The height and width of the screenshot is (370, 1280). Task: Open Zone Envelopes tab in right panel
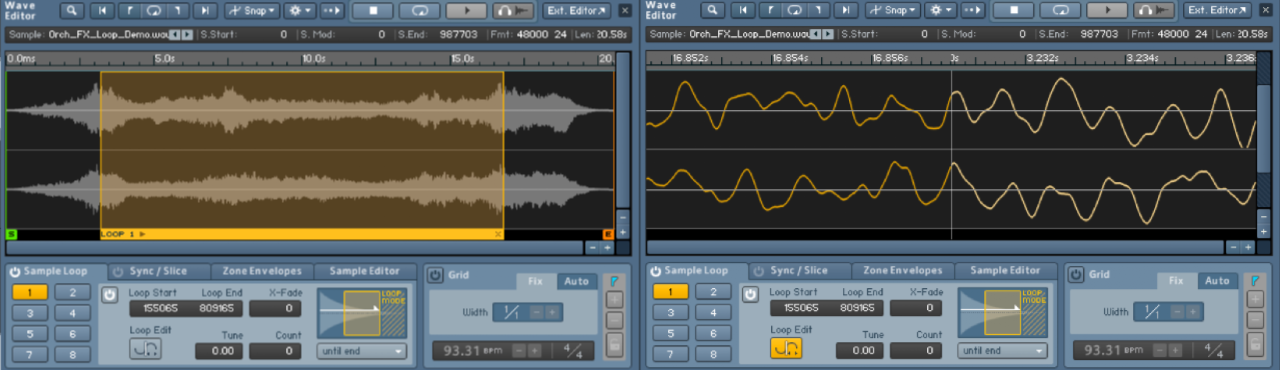click(x=903, y=271)
